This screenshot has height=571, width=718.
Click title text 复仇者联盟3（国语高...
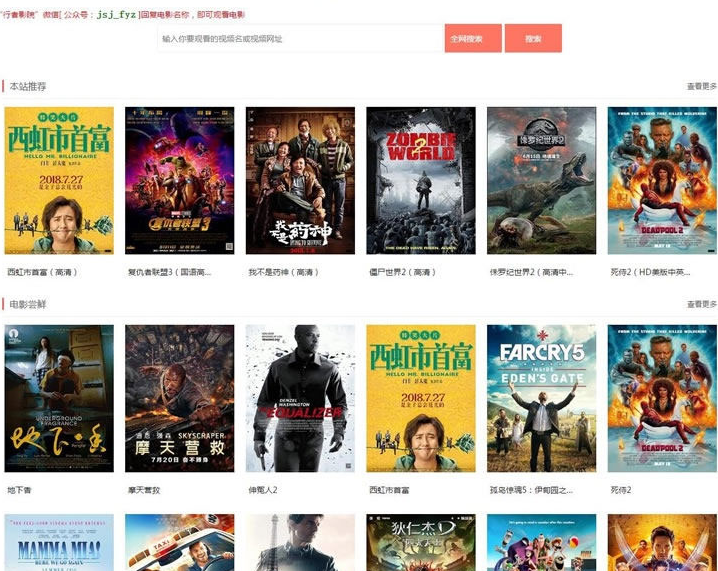[x=169, y=272]
